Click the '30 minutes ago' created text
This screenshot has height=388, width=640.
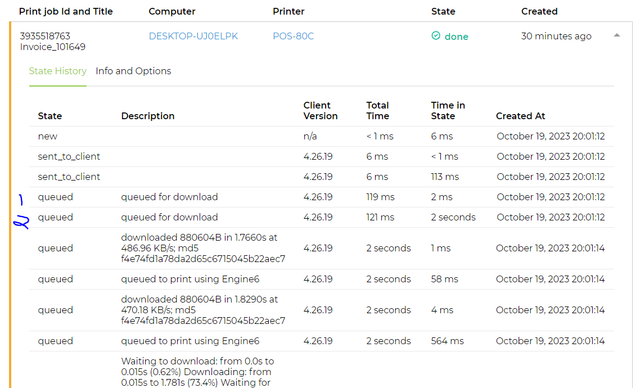click(x=556, y=36)
